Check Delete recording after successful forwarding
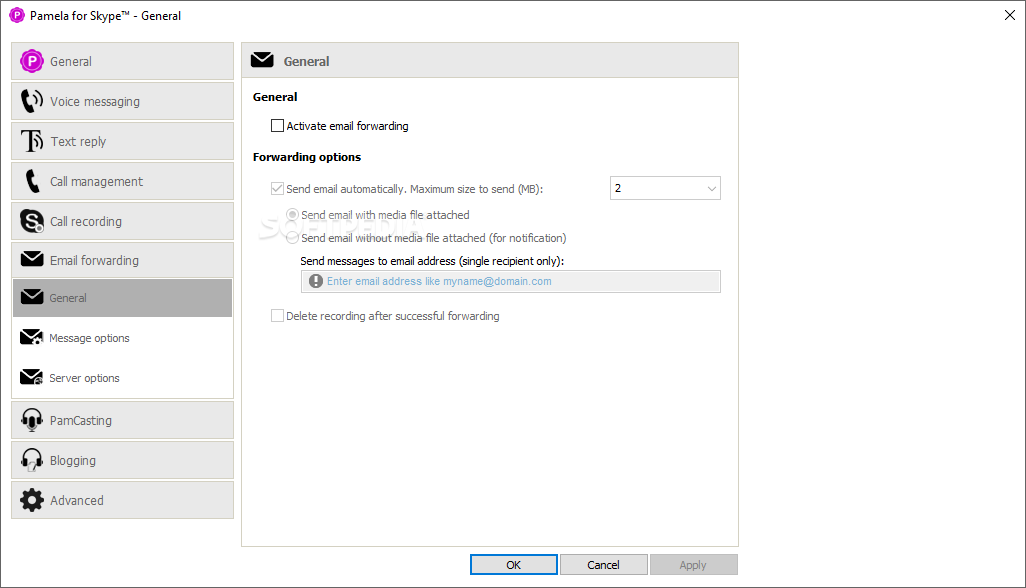This screenshot has width=1026, height=588. coord(277,316)
